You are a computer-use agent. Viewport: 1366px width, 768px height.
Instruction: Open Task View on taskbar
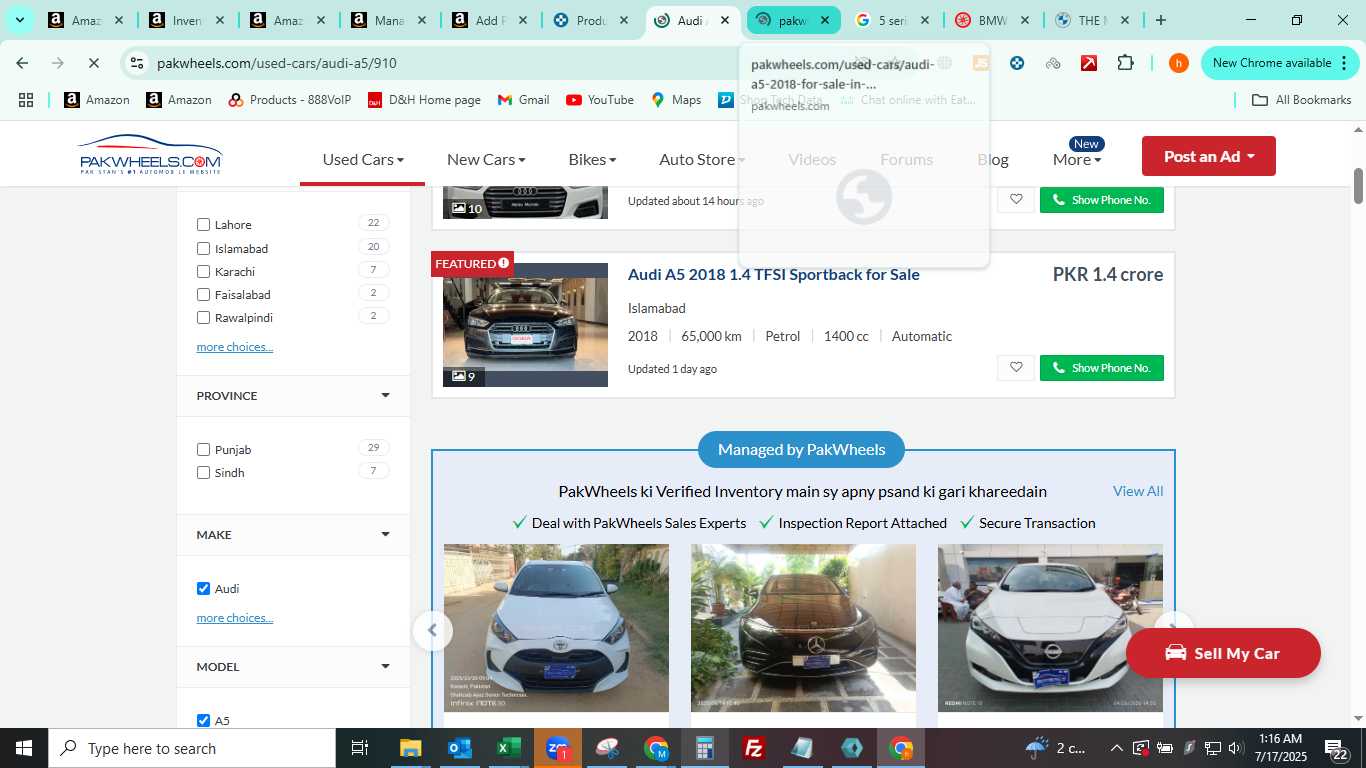360,748
